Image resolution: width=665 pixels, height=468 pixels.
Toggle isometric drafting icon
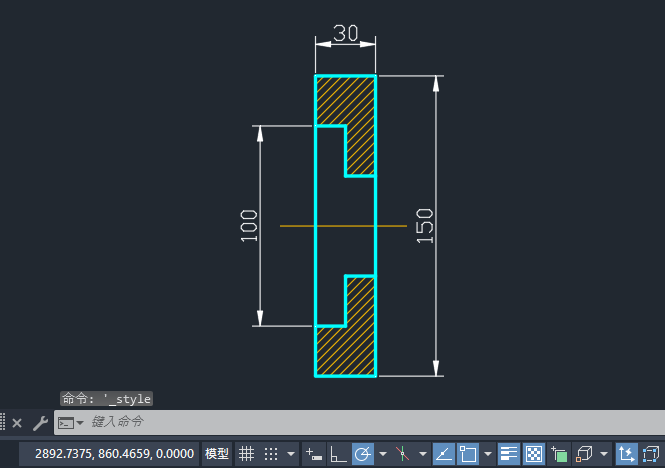[x=402, y=454]
